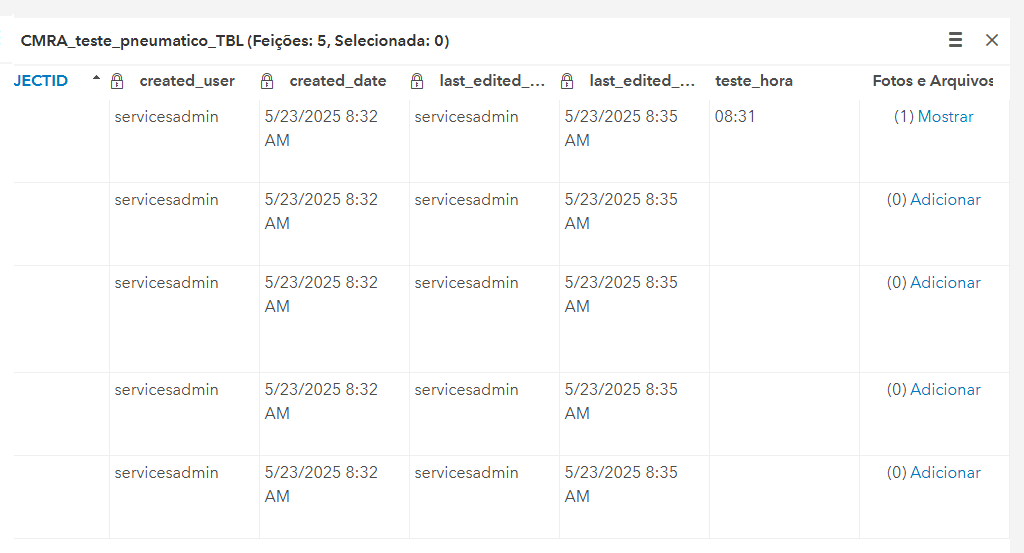
Task: Open the table options hamburger menu
Action: [955, 40]
